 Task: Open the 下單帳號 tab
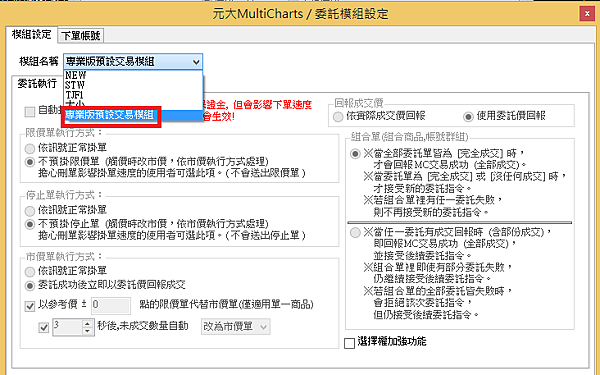(81, 36)
